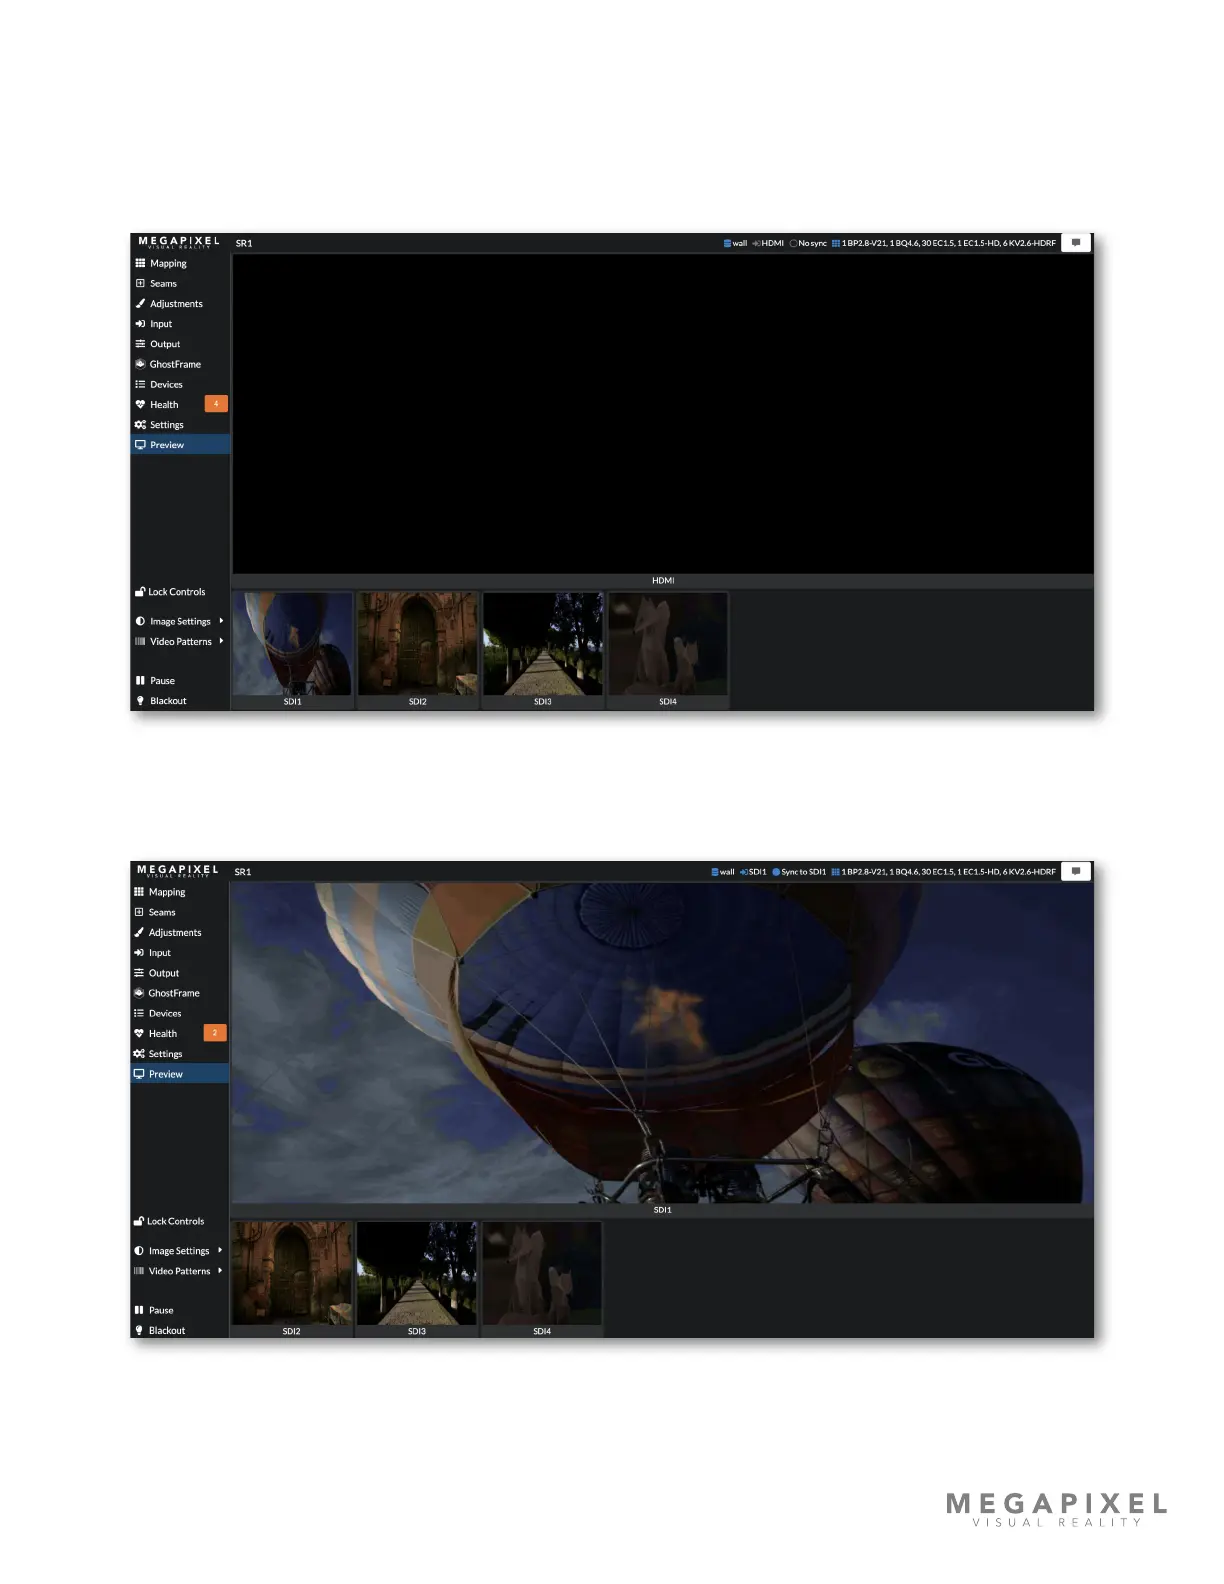Click the Seams icon in the lower screenshot
Screen dimensions: 1224x1584
click(139, 912)
